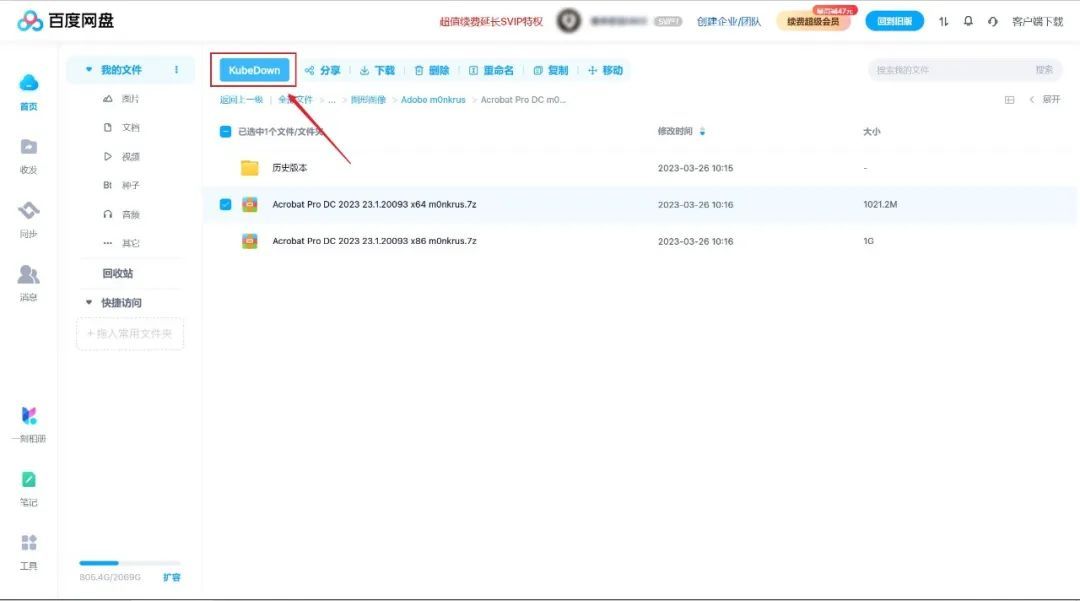Viewport: 1080px width, 601px height.
Task: Collapse the 我的文件 tree section
Action: tap(88, 70)
